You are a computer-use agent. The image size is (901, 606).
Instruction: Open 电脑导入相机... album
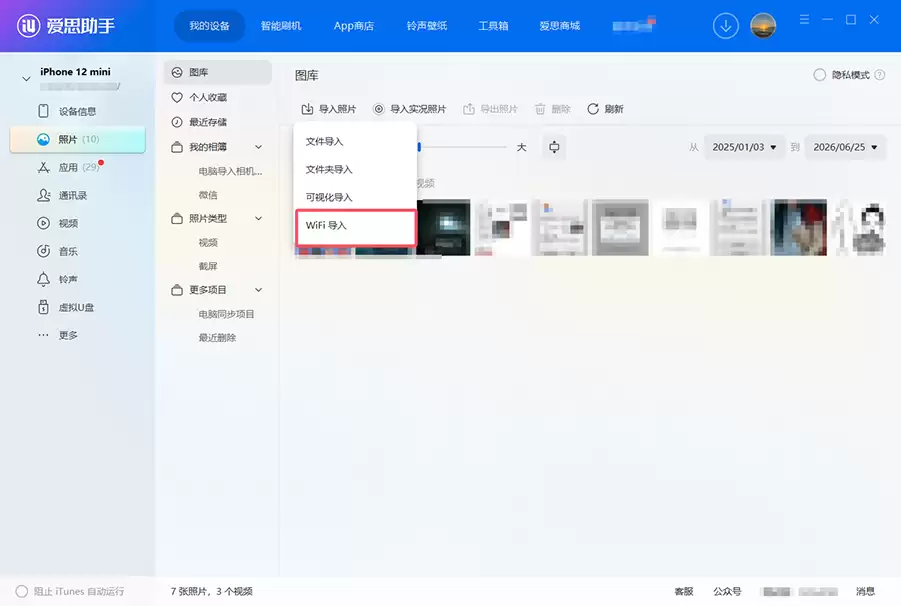point(230,171)
